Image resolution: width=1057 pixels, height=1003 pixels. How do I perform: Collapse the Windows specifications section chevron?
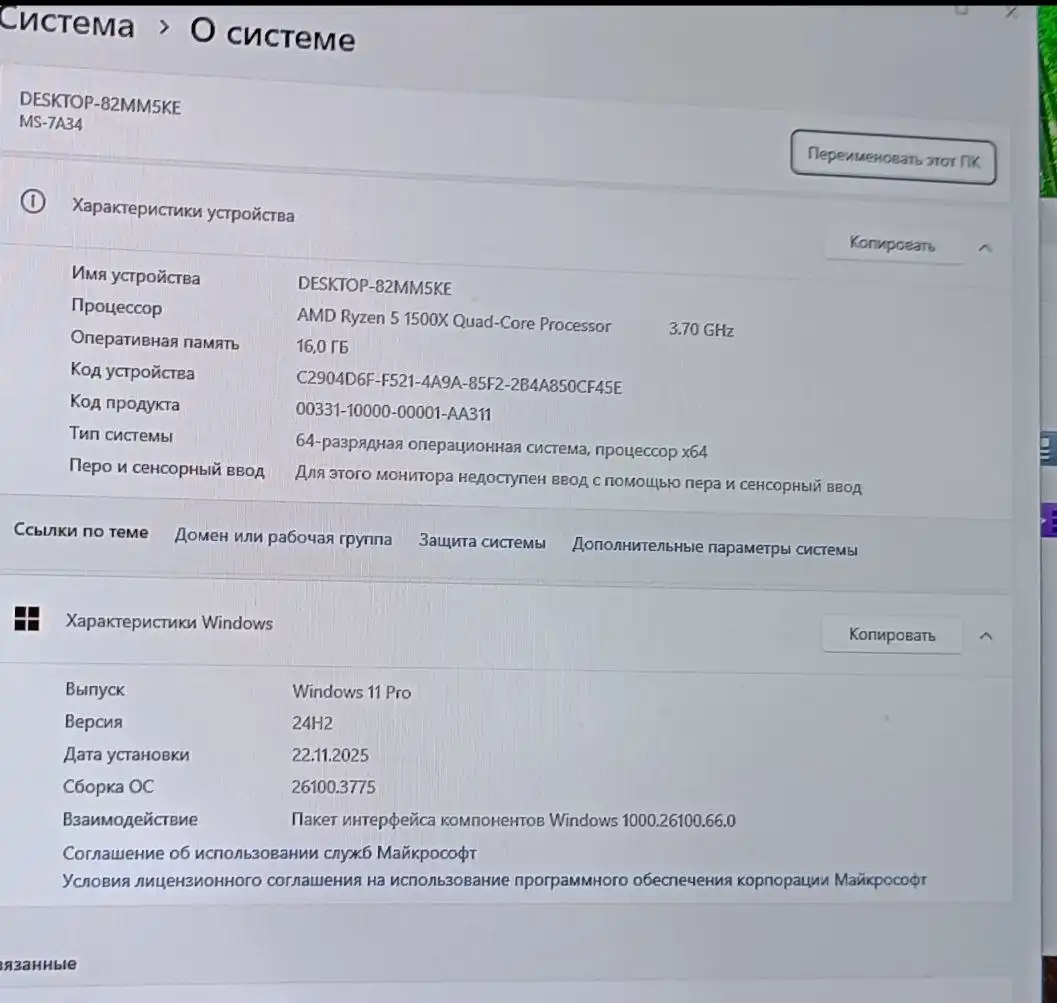click(986, 634)
